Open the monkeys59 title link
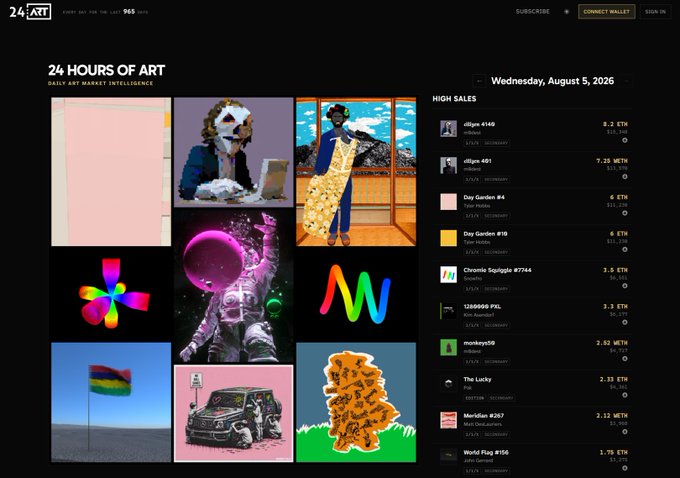 479,343
